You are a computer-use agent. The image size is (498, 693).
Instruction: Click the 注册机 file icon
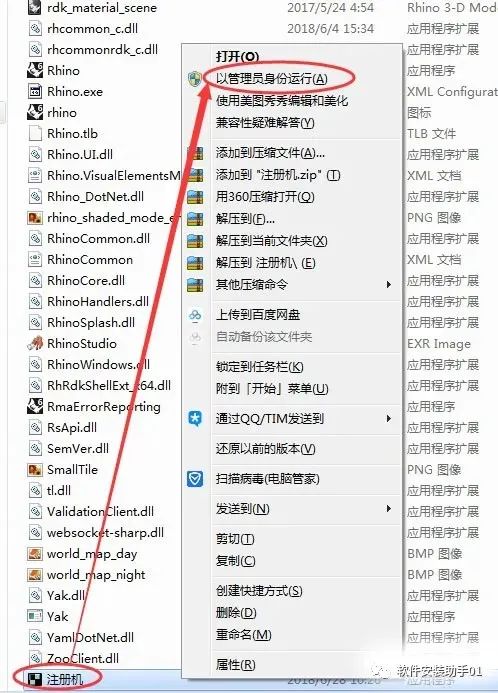click(x=35, y=679)
